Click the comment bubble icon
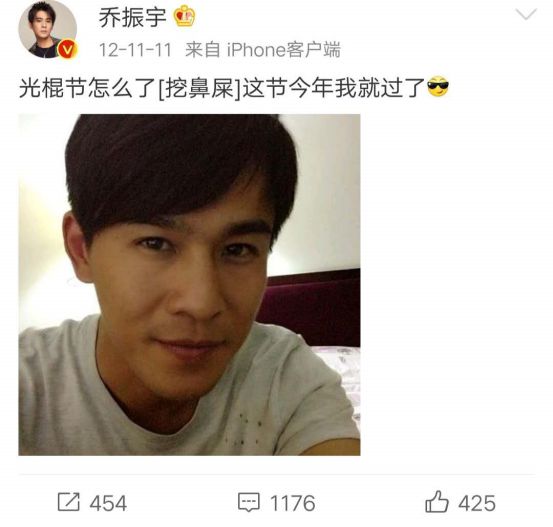The height and width of the screenshot is (527, 553). (249, 502)
